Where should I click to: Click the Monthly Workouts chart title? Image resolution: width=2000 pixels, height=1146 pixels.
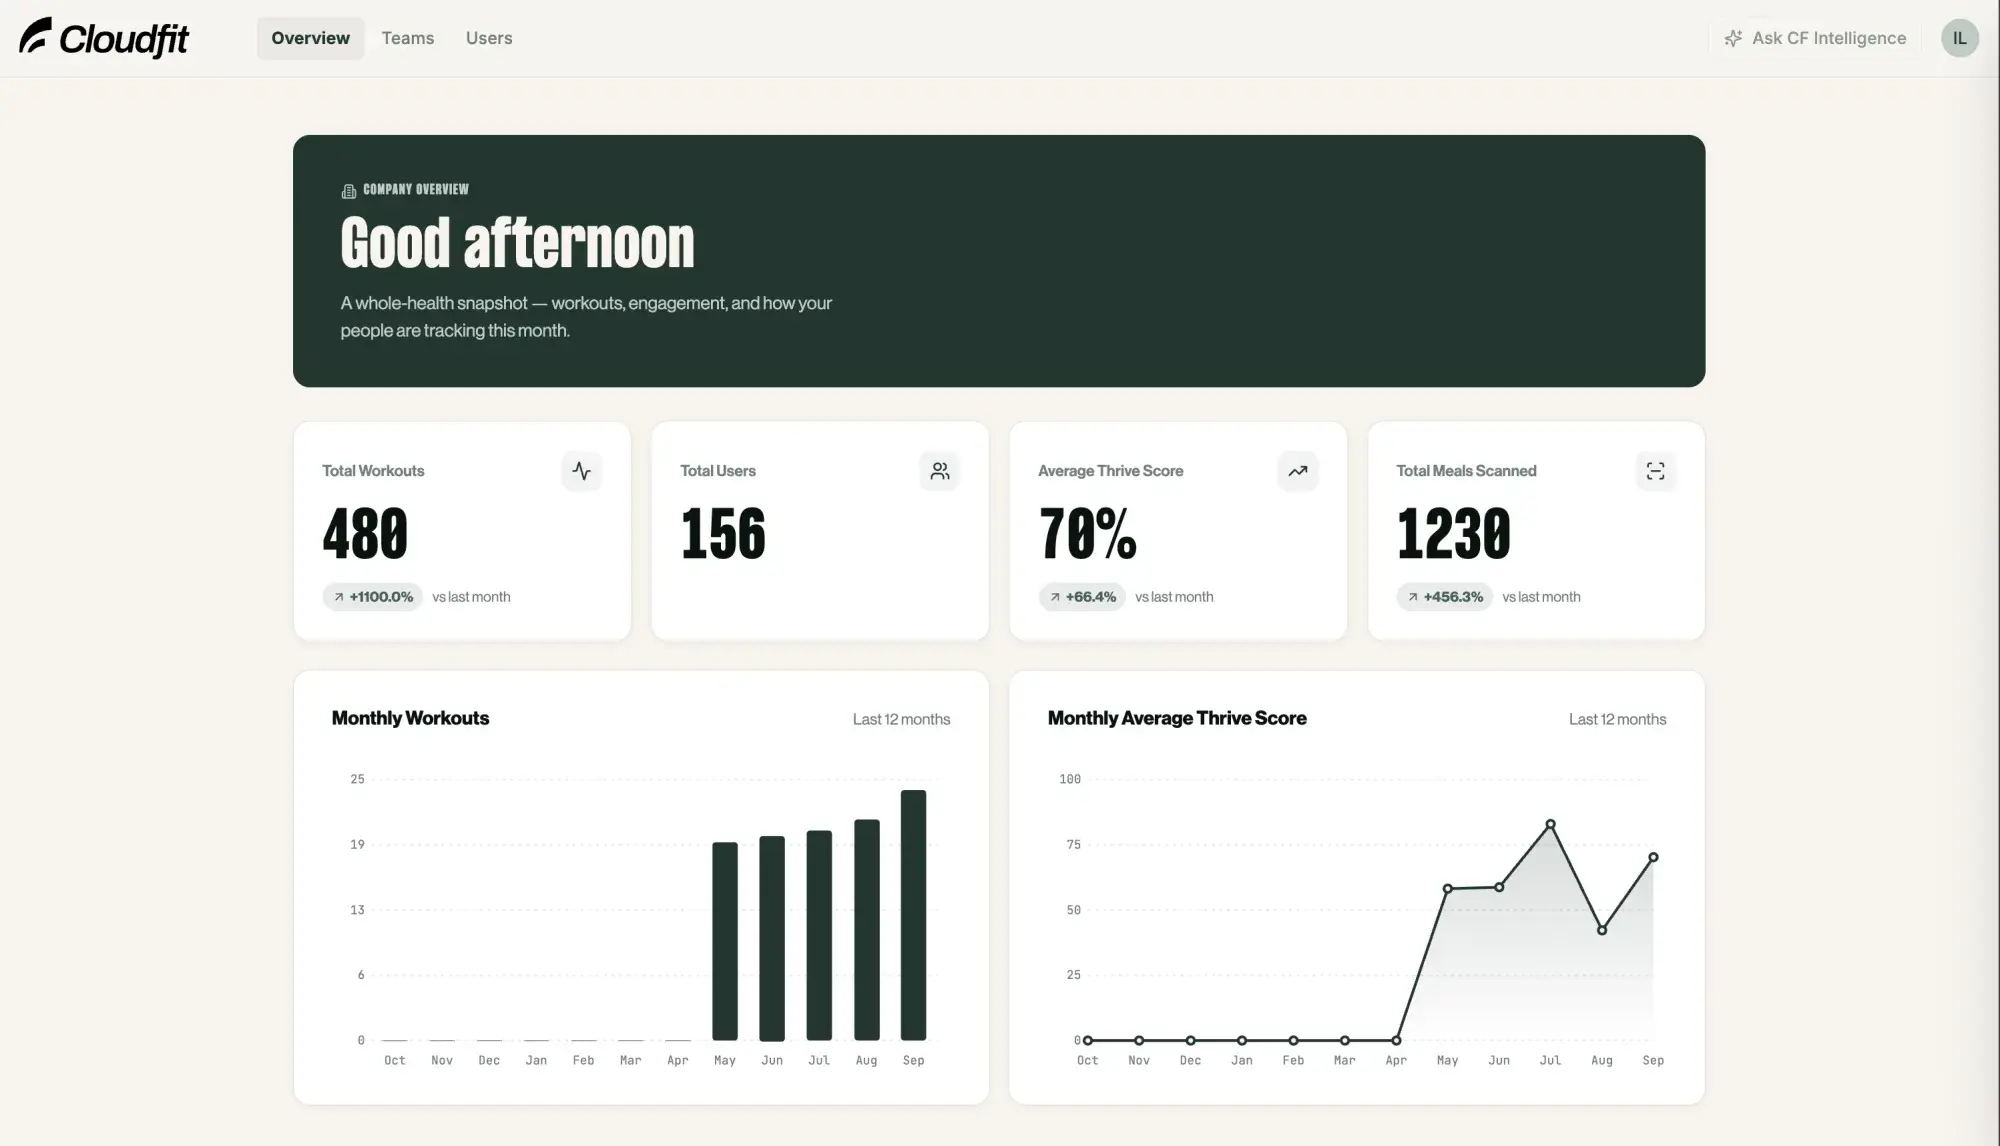410,718
